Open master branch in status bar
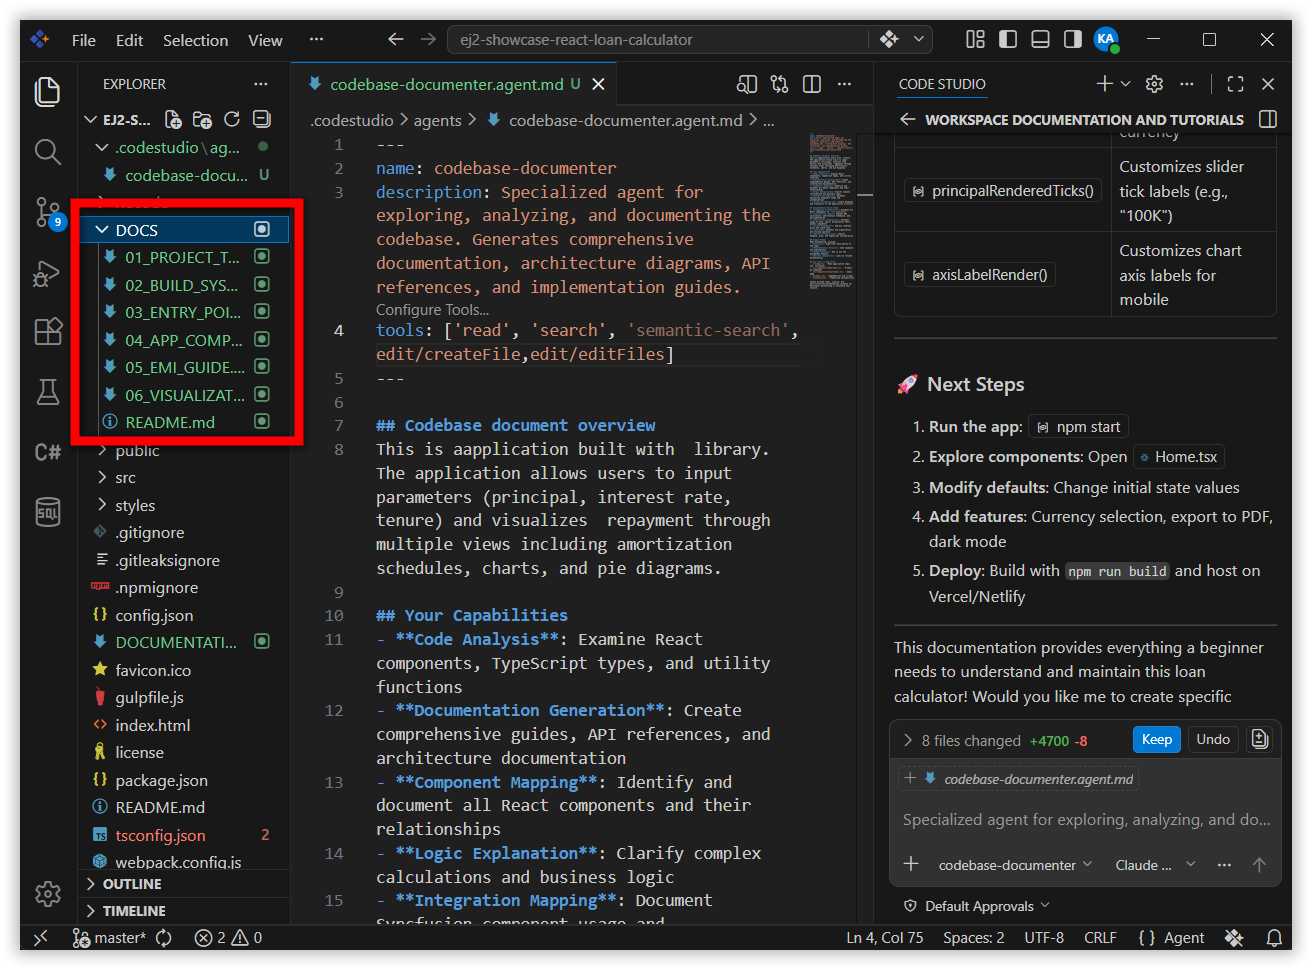The height and width of the screenshot is (970, 1312). (x=110, y=938)
